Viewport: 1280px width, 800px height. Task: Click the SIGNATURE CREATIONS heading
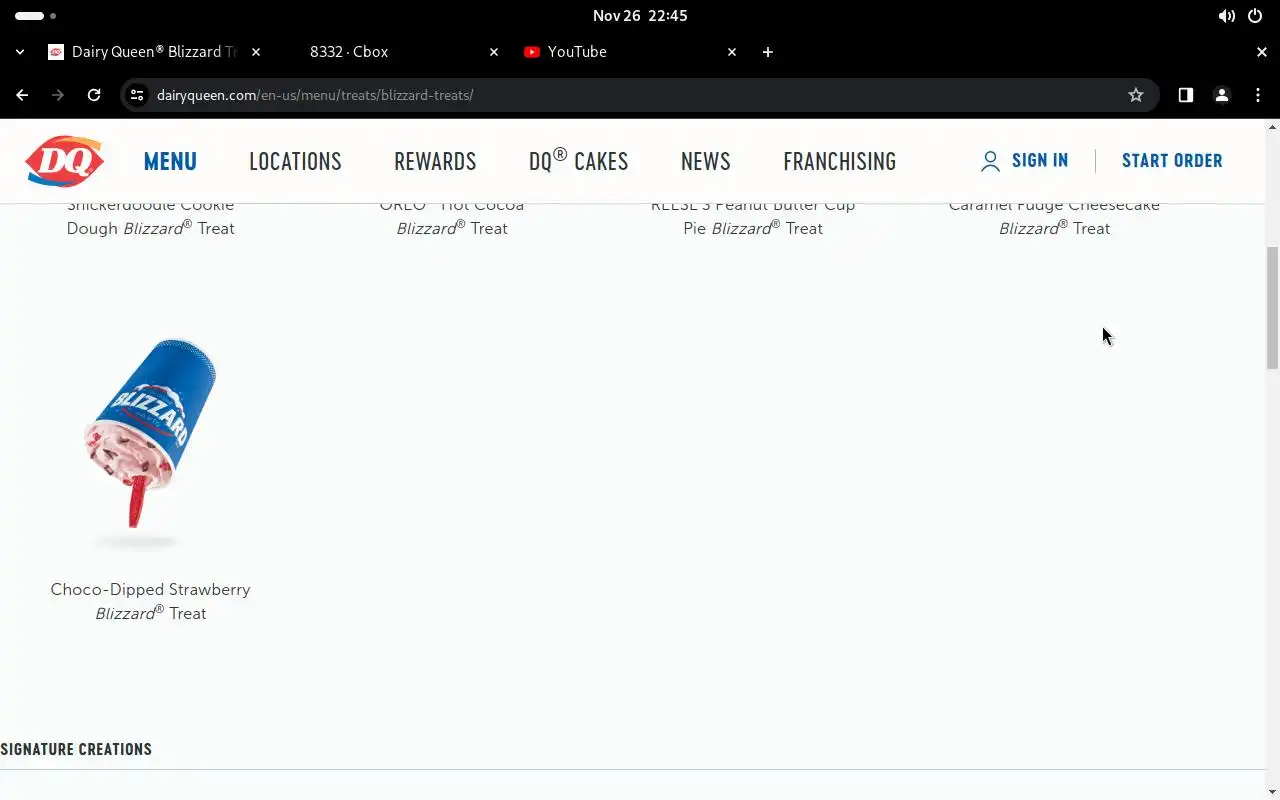point(76,749)
